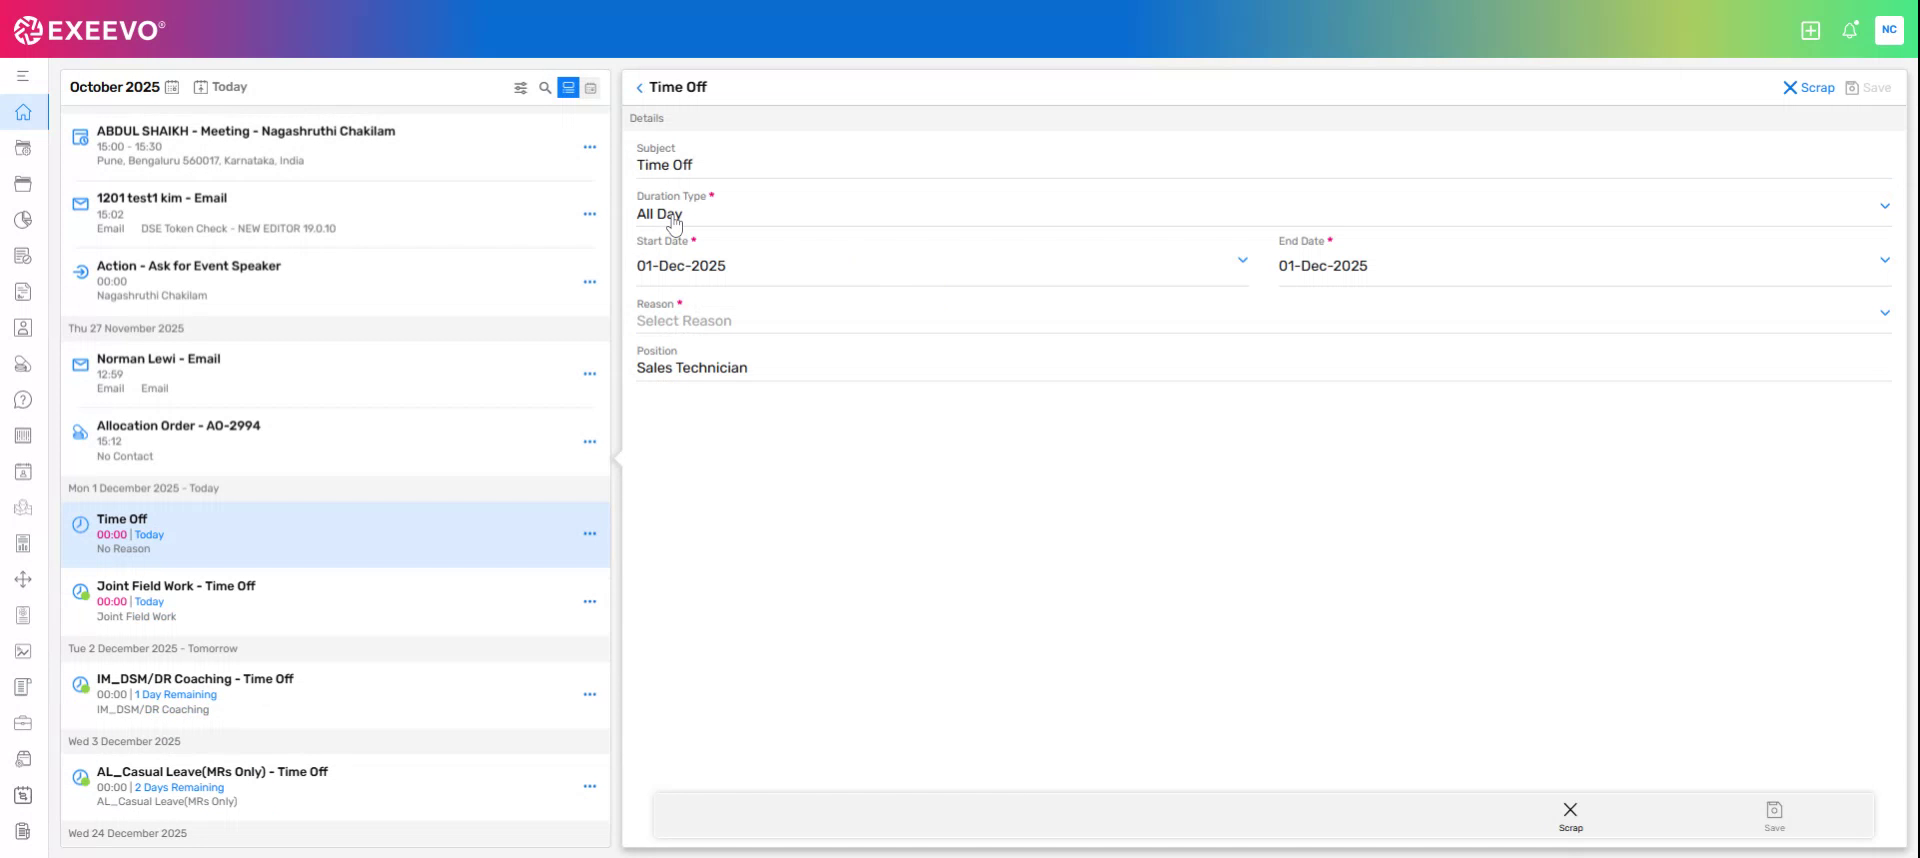Viewport: 1920px width, 858px height.
Task: Switch to calendar view toggle
Action: [x=591, y=88]
